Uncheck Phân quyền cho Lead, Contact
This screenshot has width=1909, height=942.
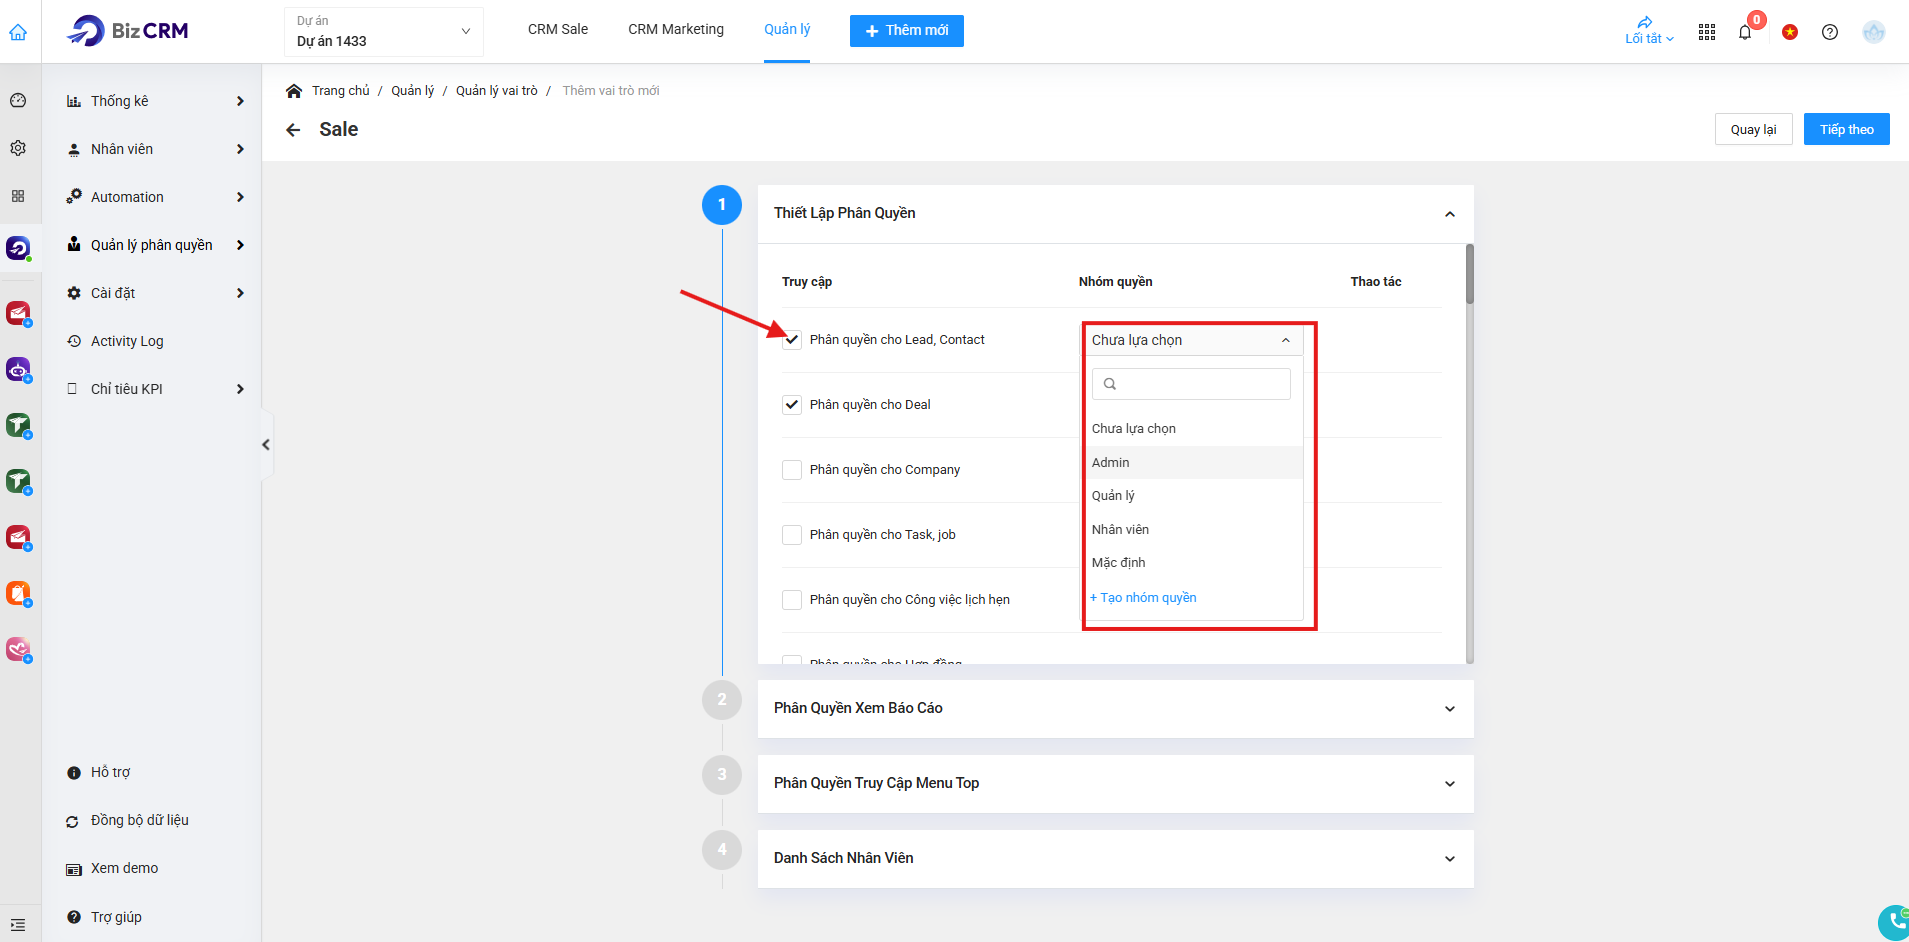pyautogui.click(x=792, y=340)
